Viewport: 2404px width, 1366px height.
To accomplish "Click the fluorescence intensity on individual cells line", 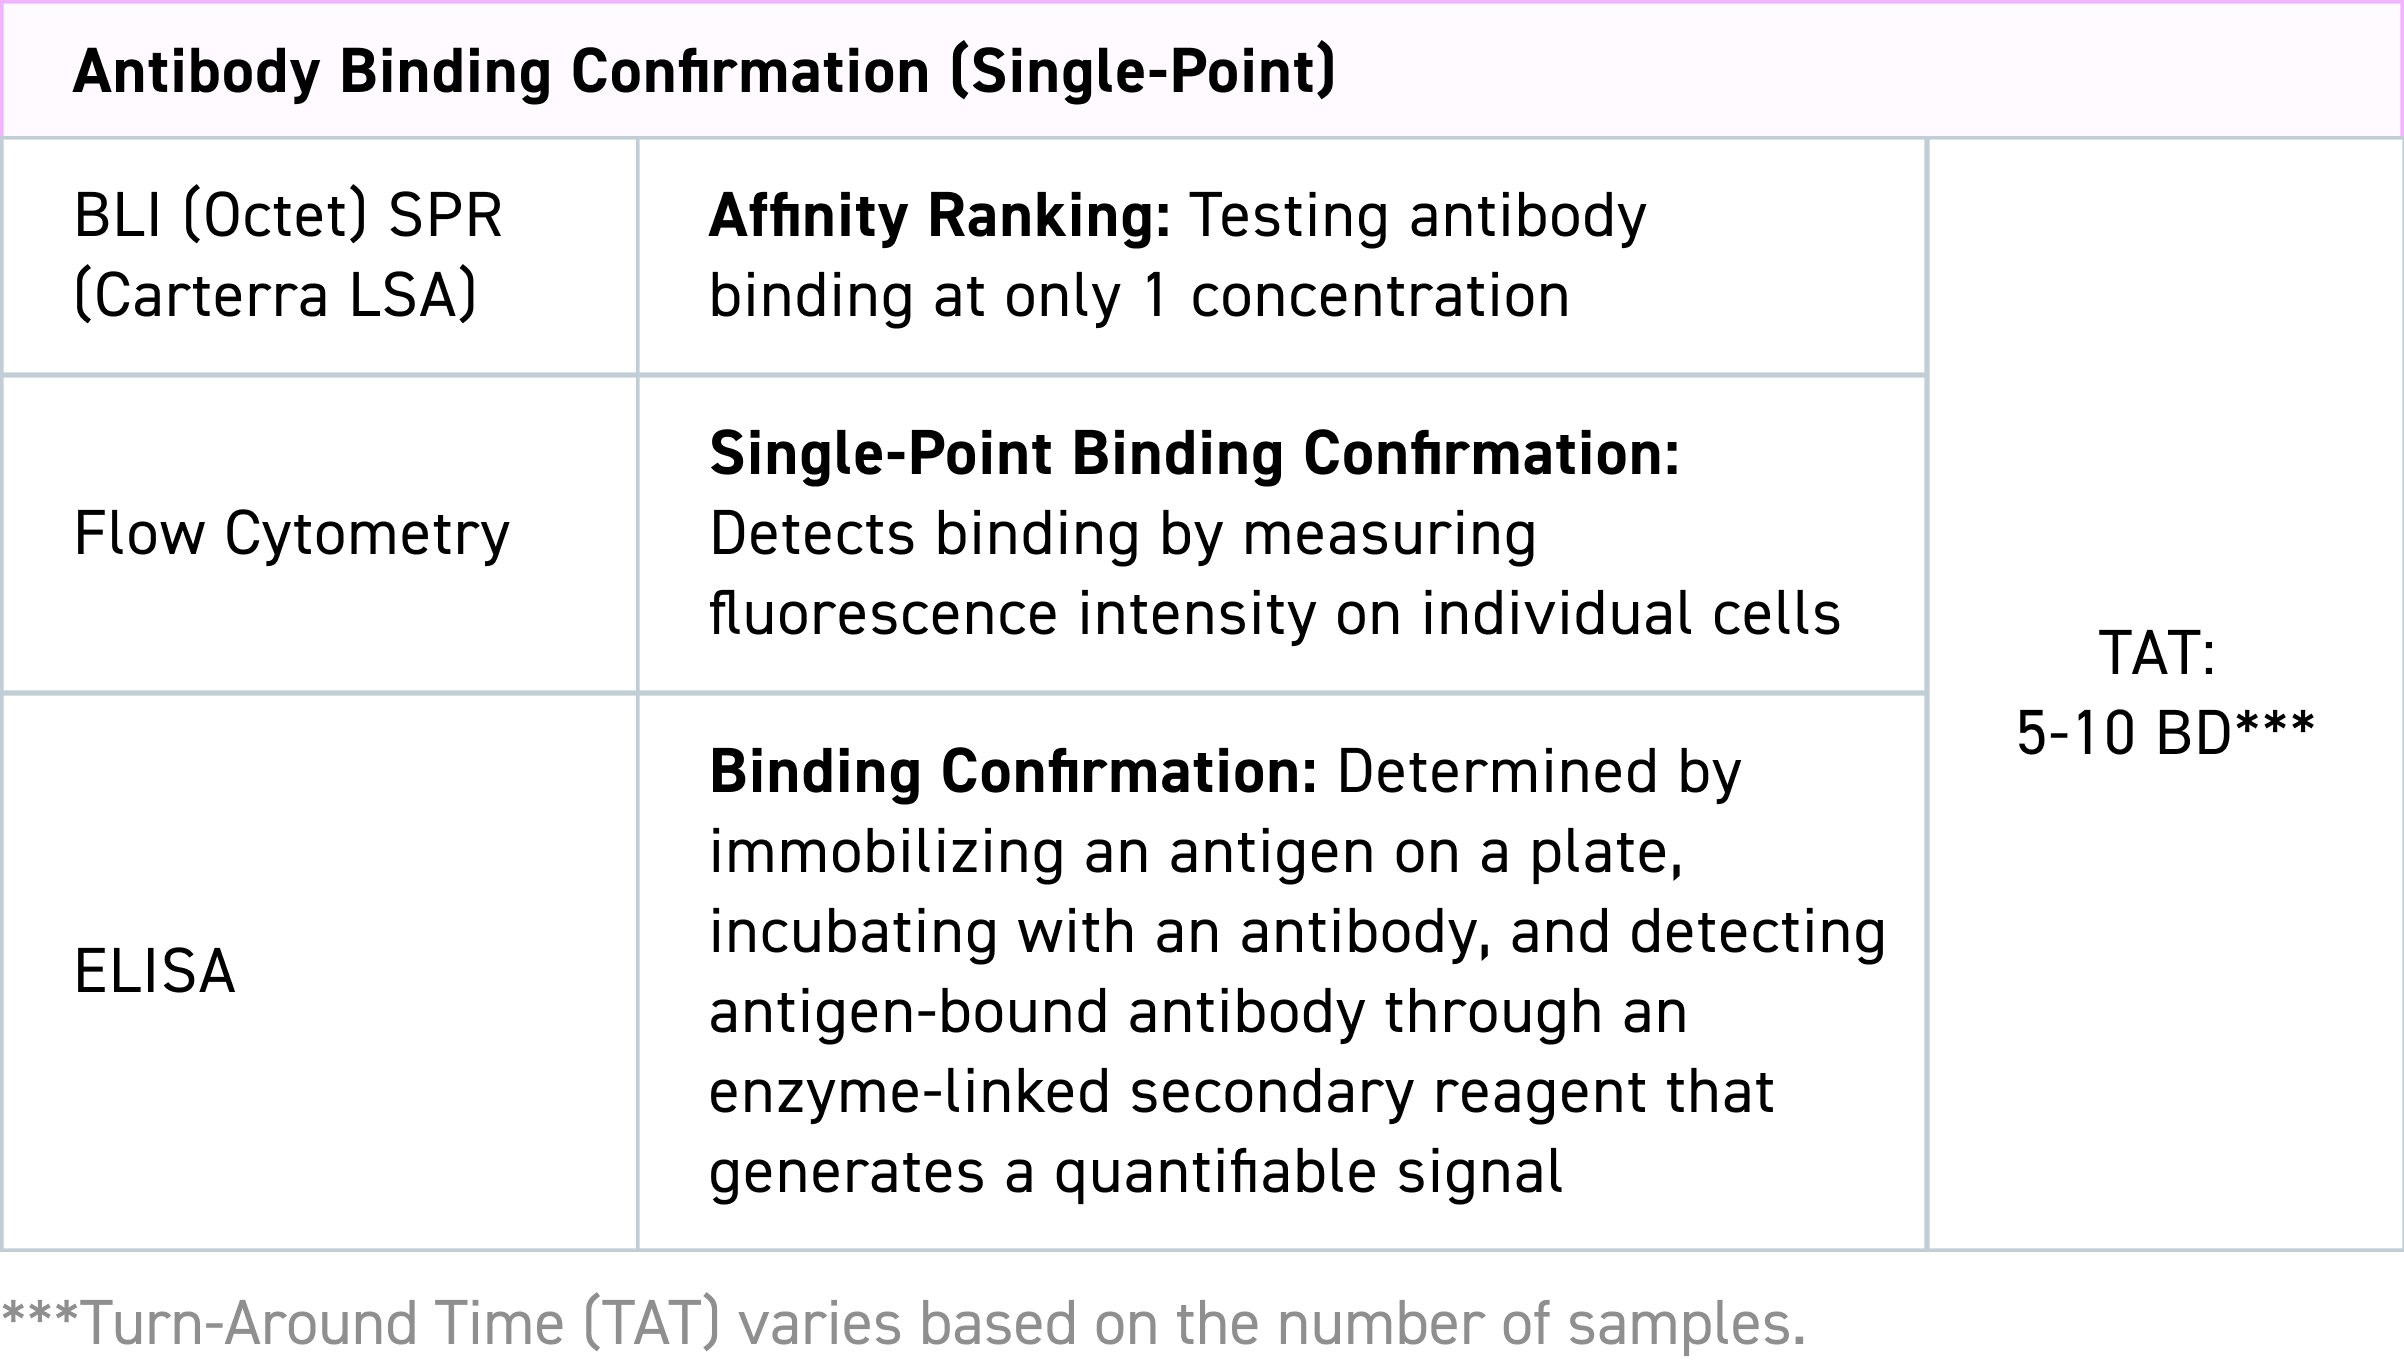I will [x=1274, y=613].
